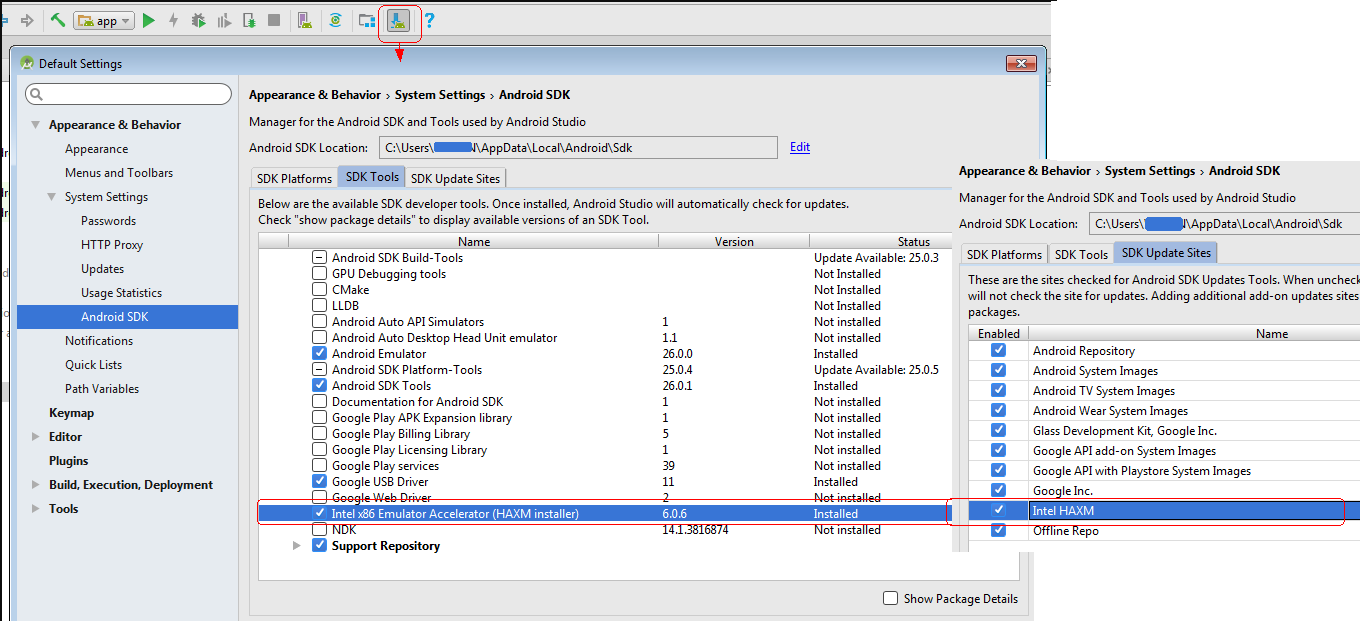
Task: Select Updates settings item
Action: [x=102, y=269]
